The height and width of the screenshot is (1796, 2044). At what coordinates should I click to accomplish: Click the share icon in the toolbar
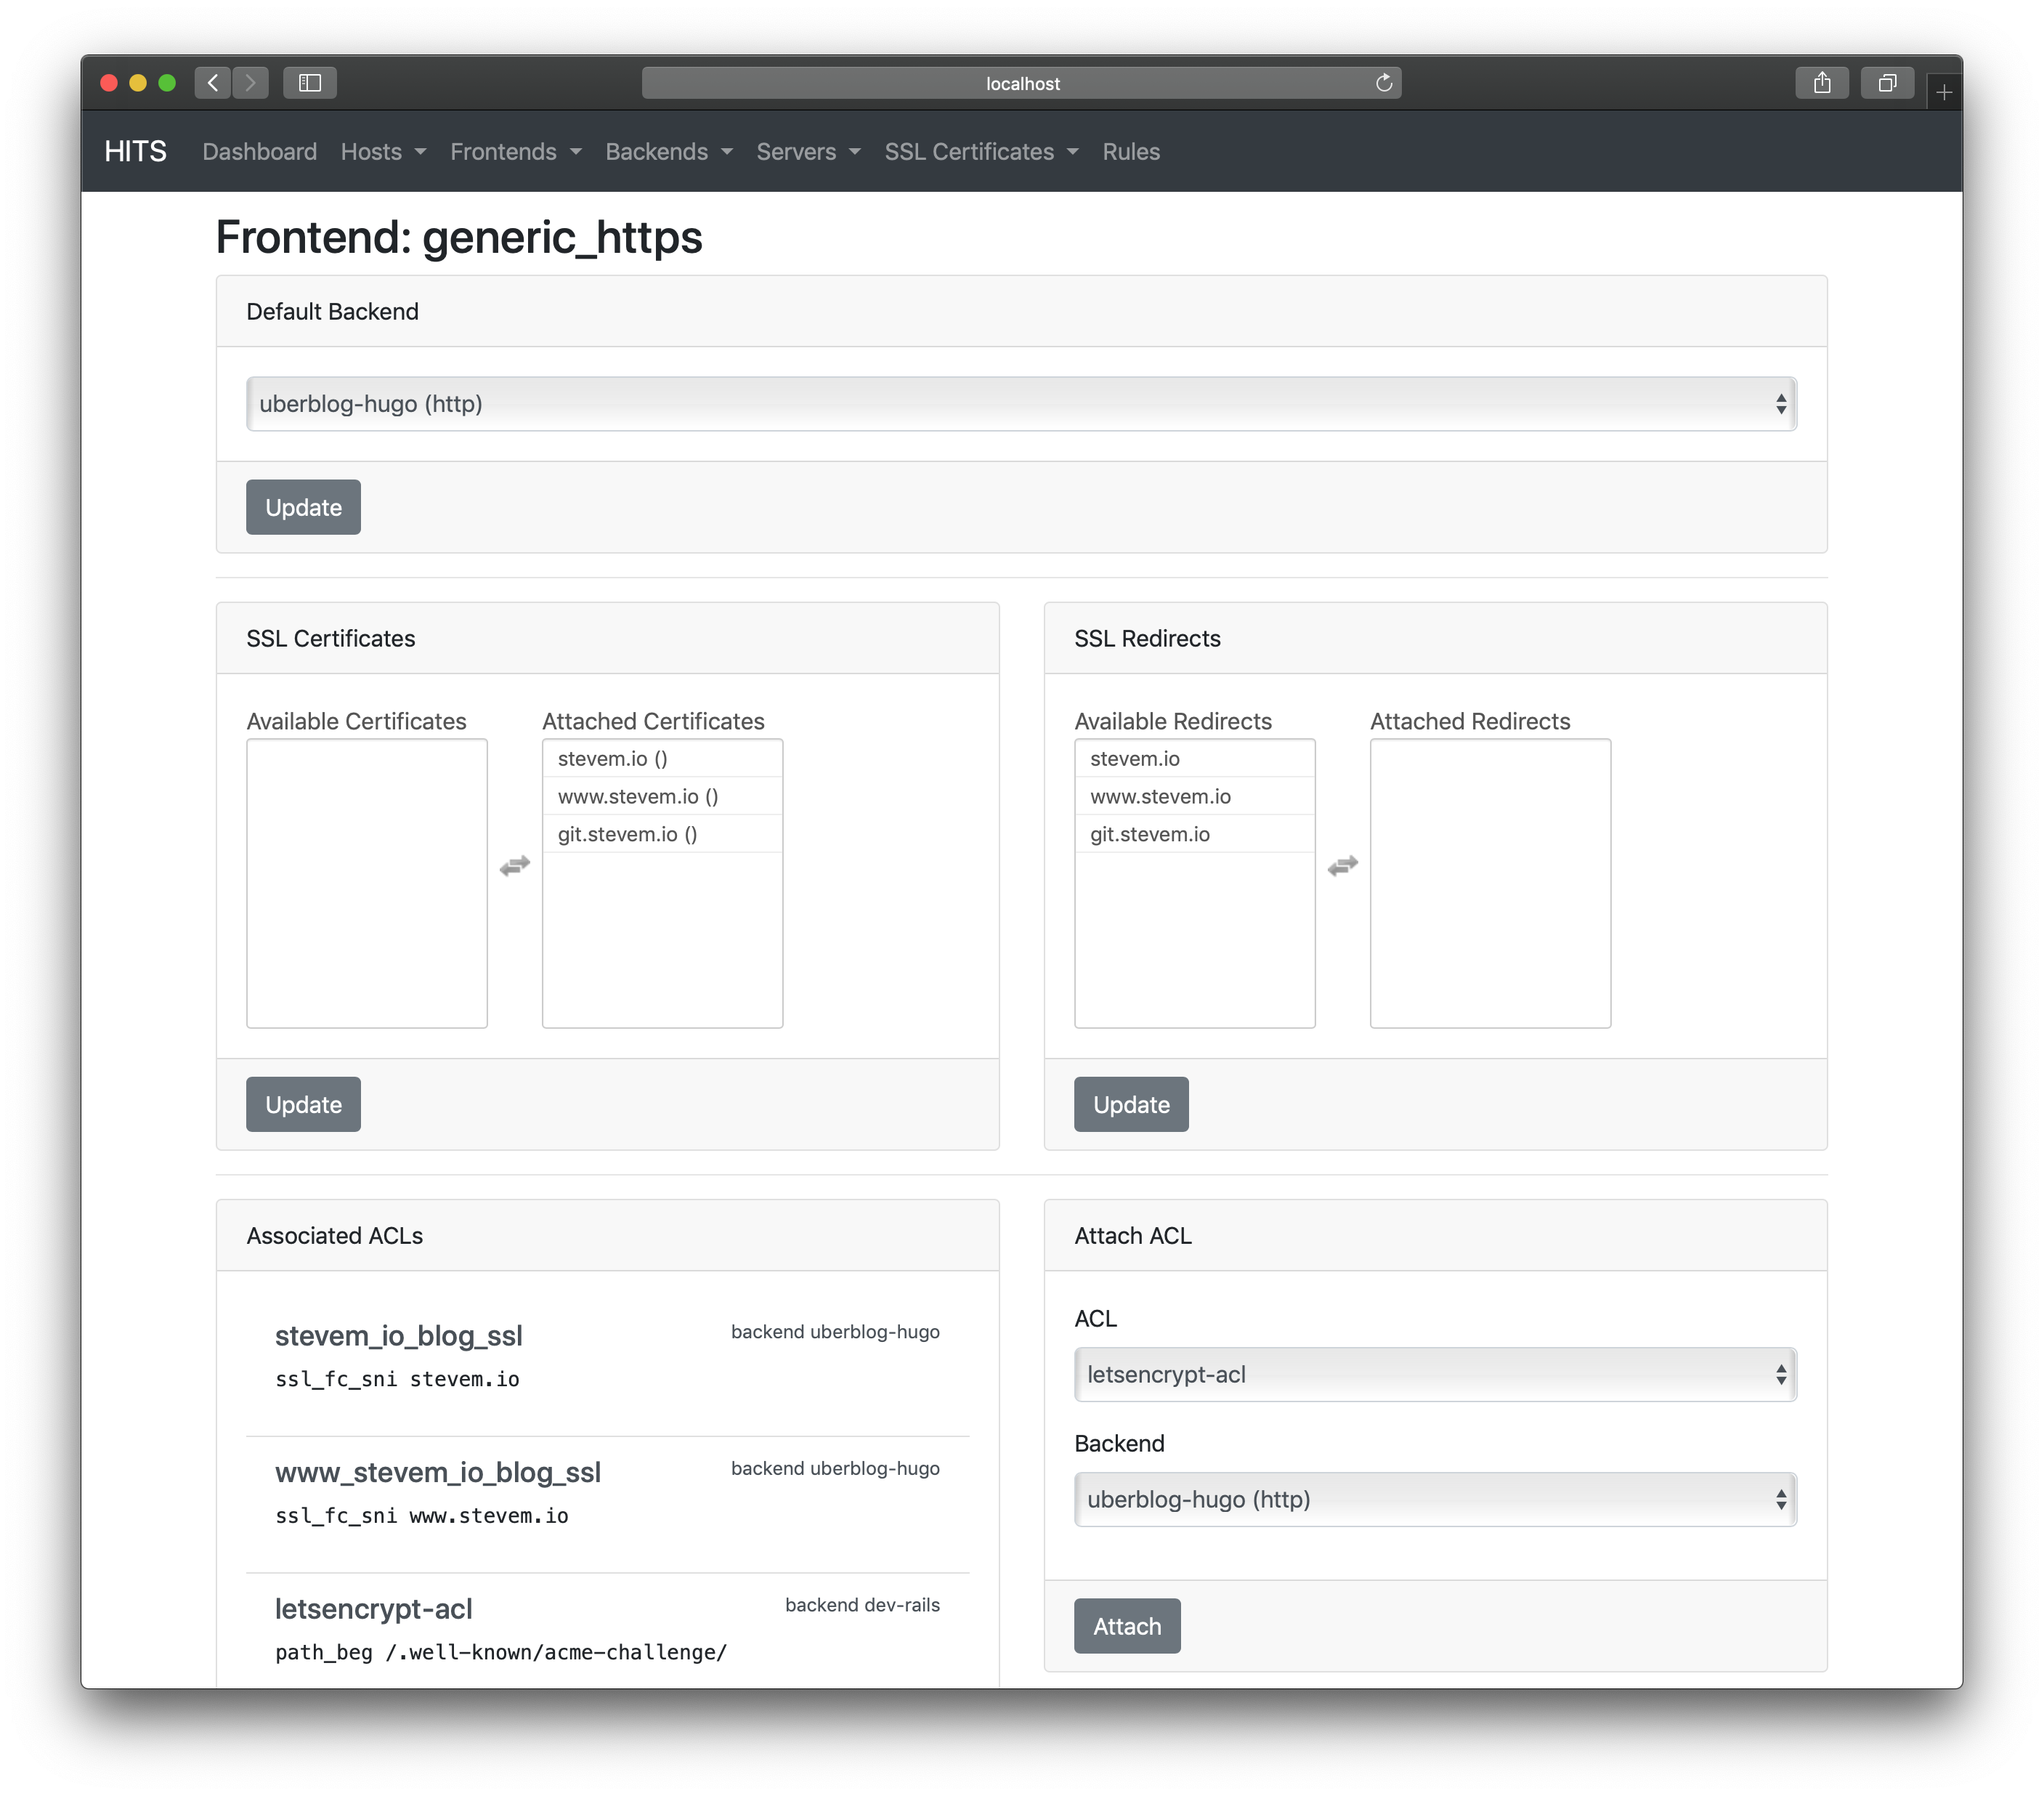pyautogui.click(x=1822, y=83)
